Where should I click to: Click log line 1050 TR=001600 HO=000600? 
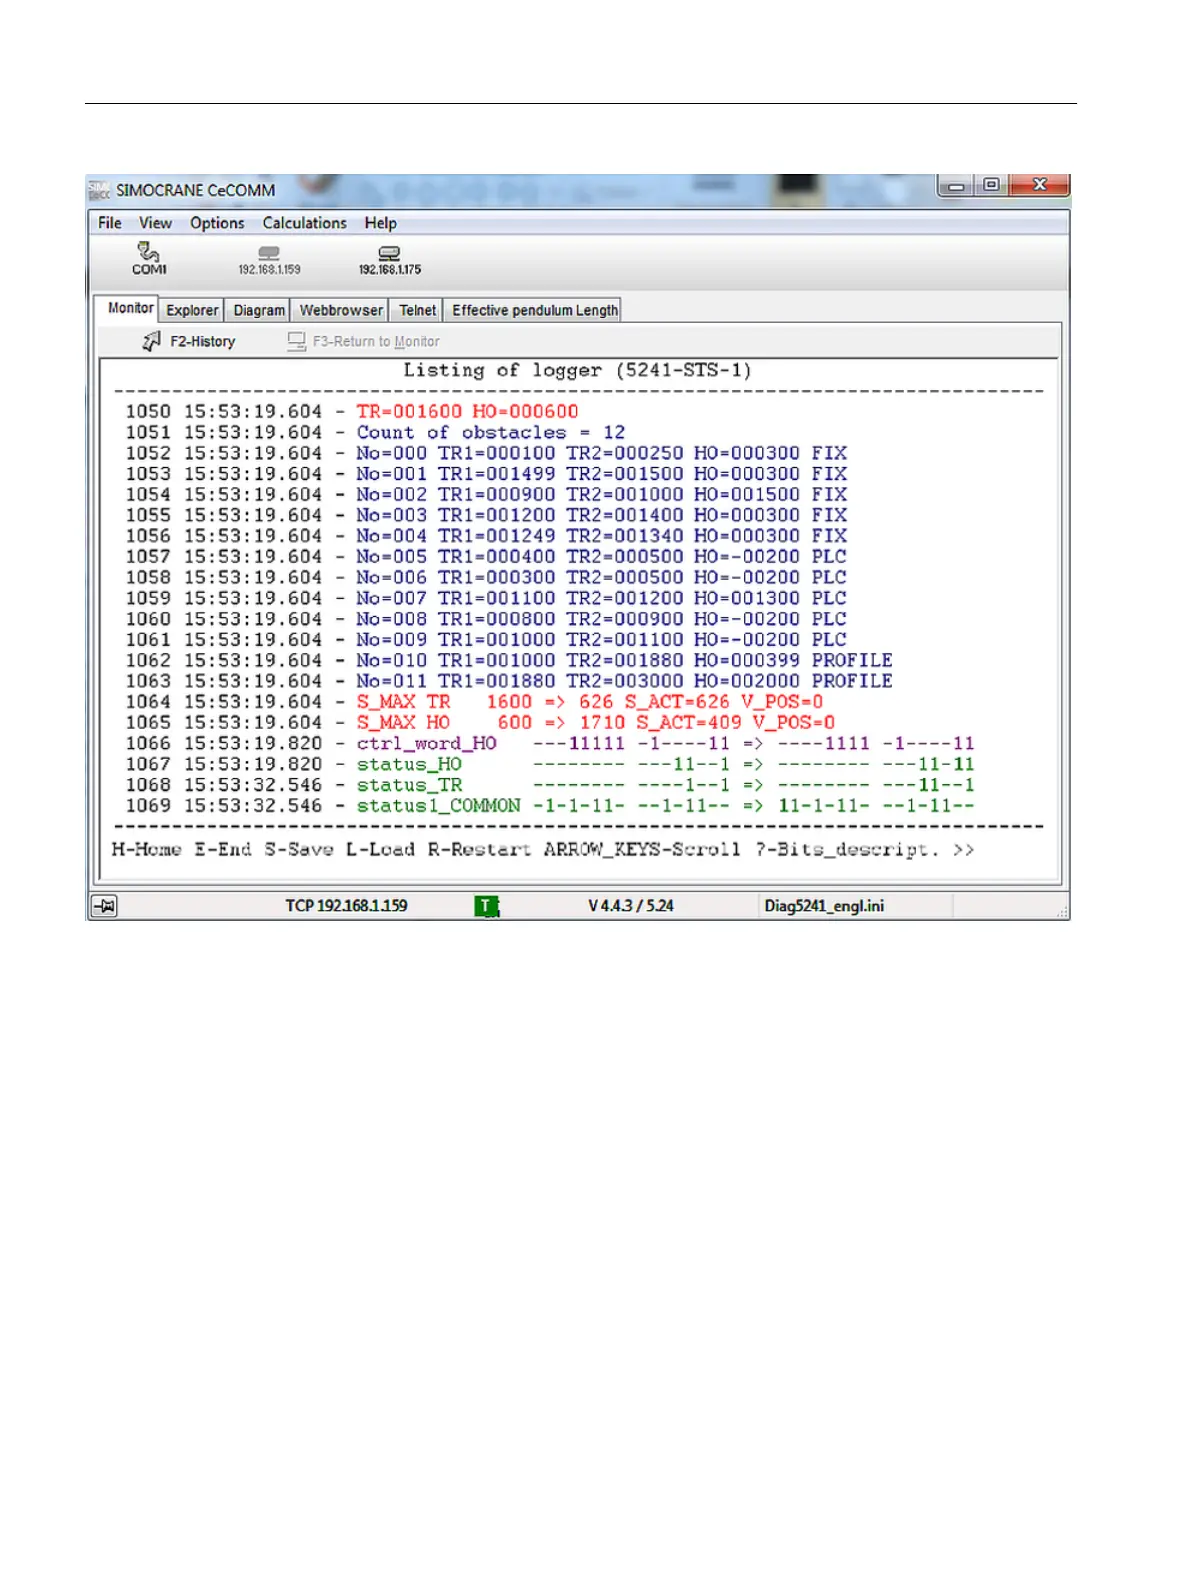[352, 412]
